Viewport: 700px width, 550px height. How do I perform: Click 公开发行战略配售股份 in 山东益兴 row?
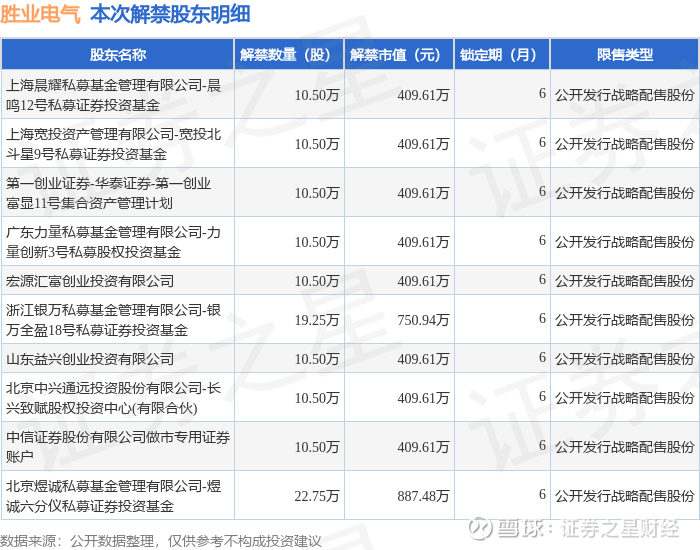[625, 359]
